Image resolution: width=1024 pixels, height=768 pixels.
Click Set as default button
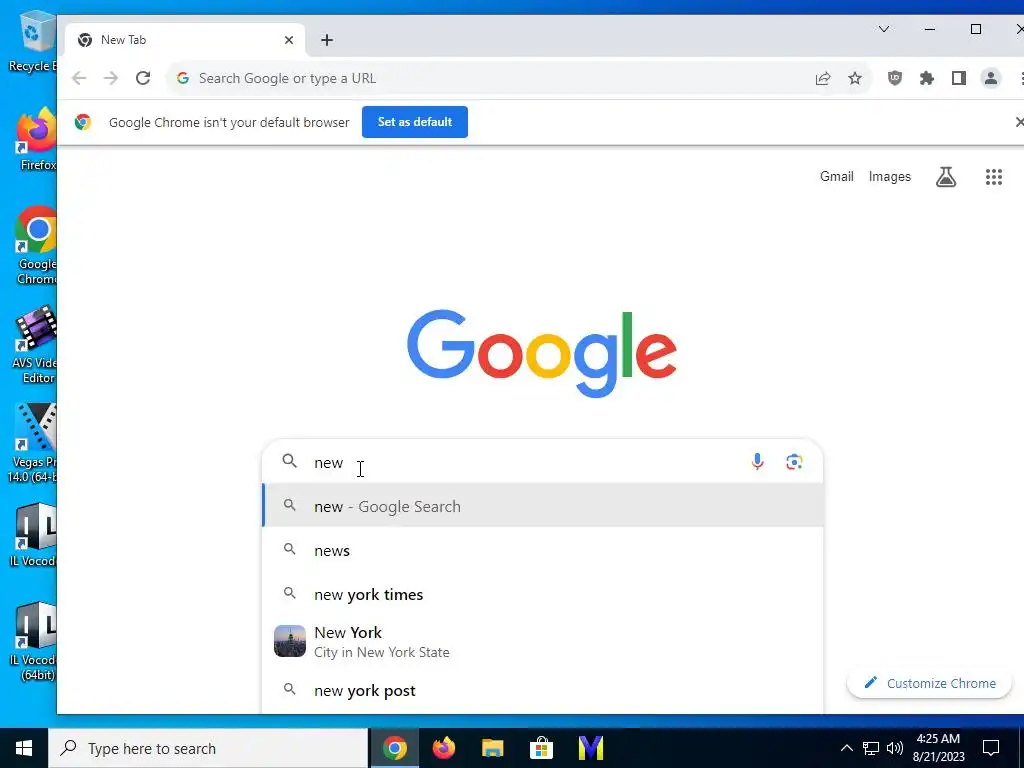(415, 122)
